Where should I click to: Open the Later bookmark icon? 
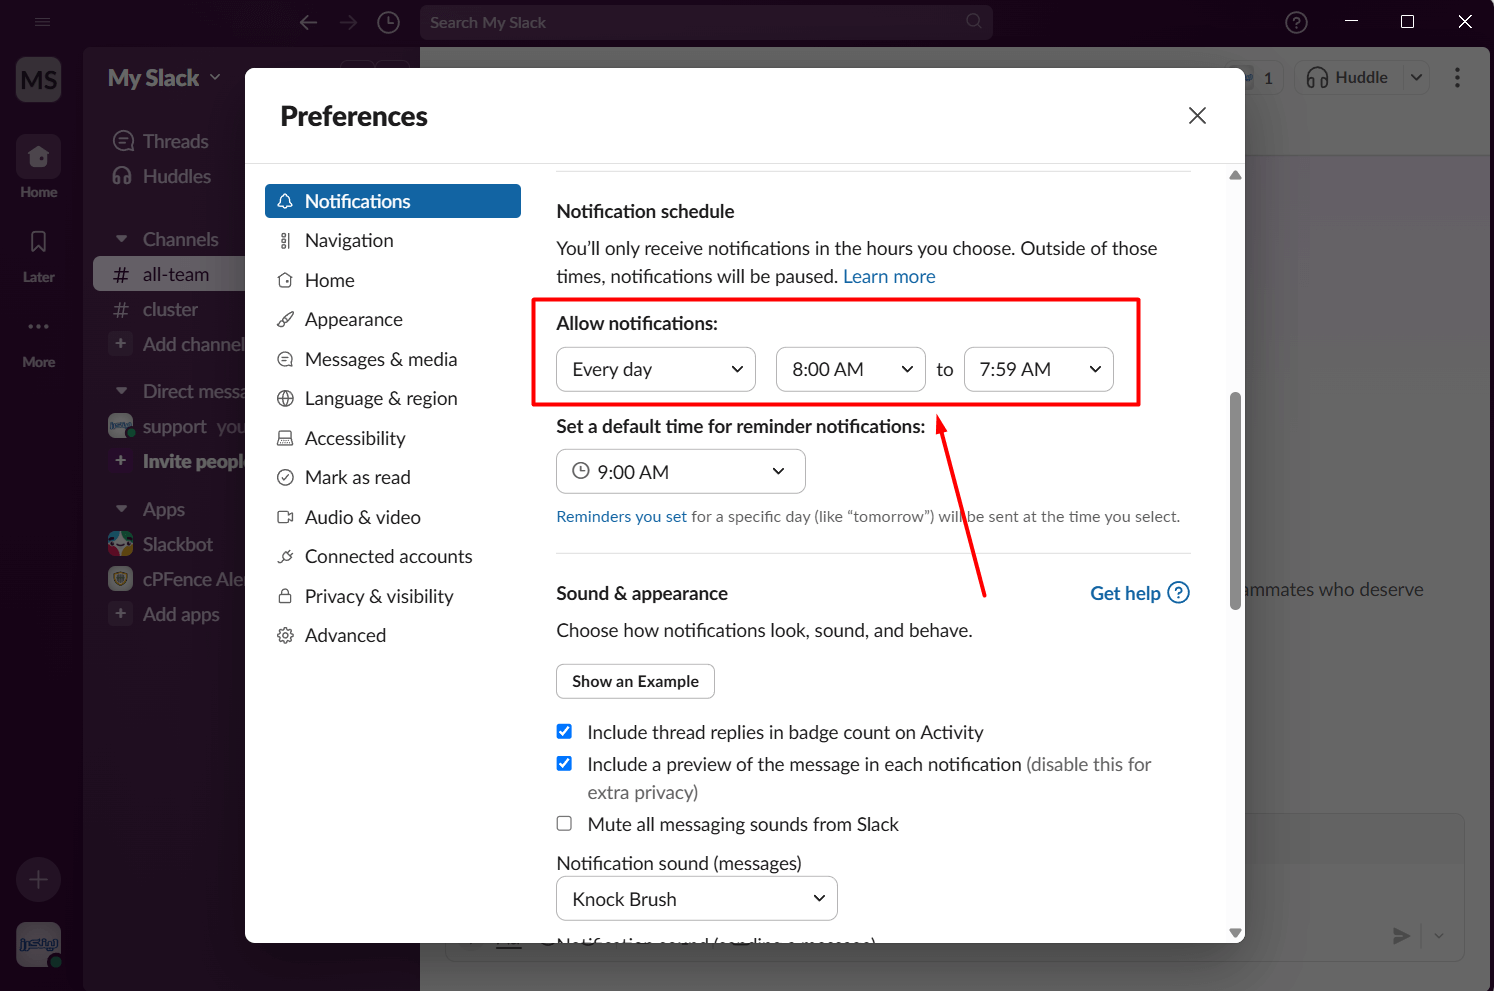(38, 242)
